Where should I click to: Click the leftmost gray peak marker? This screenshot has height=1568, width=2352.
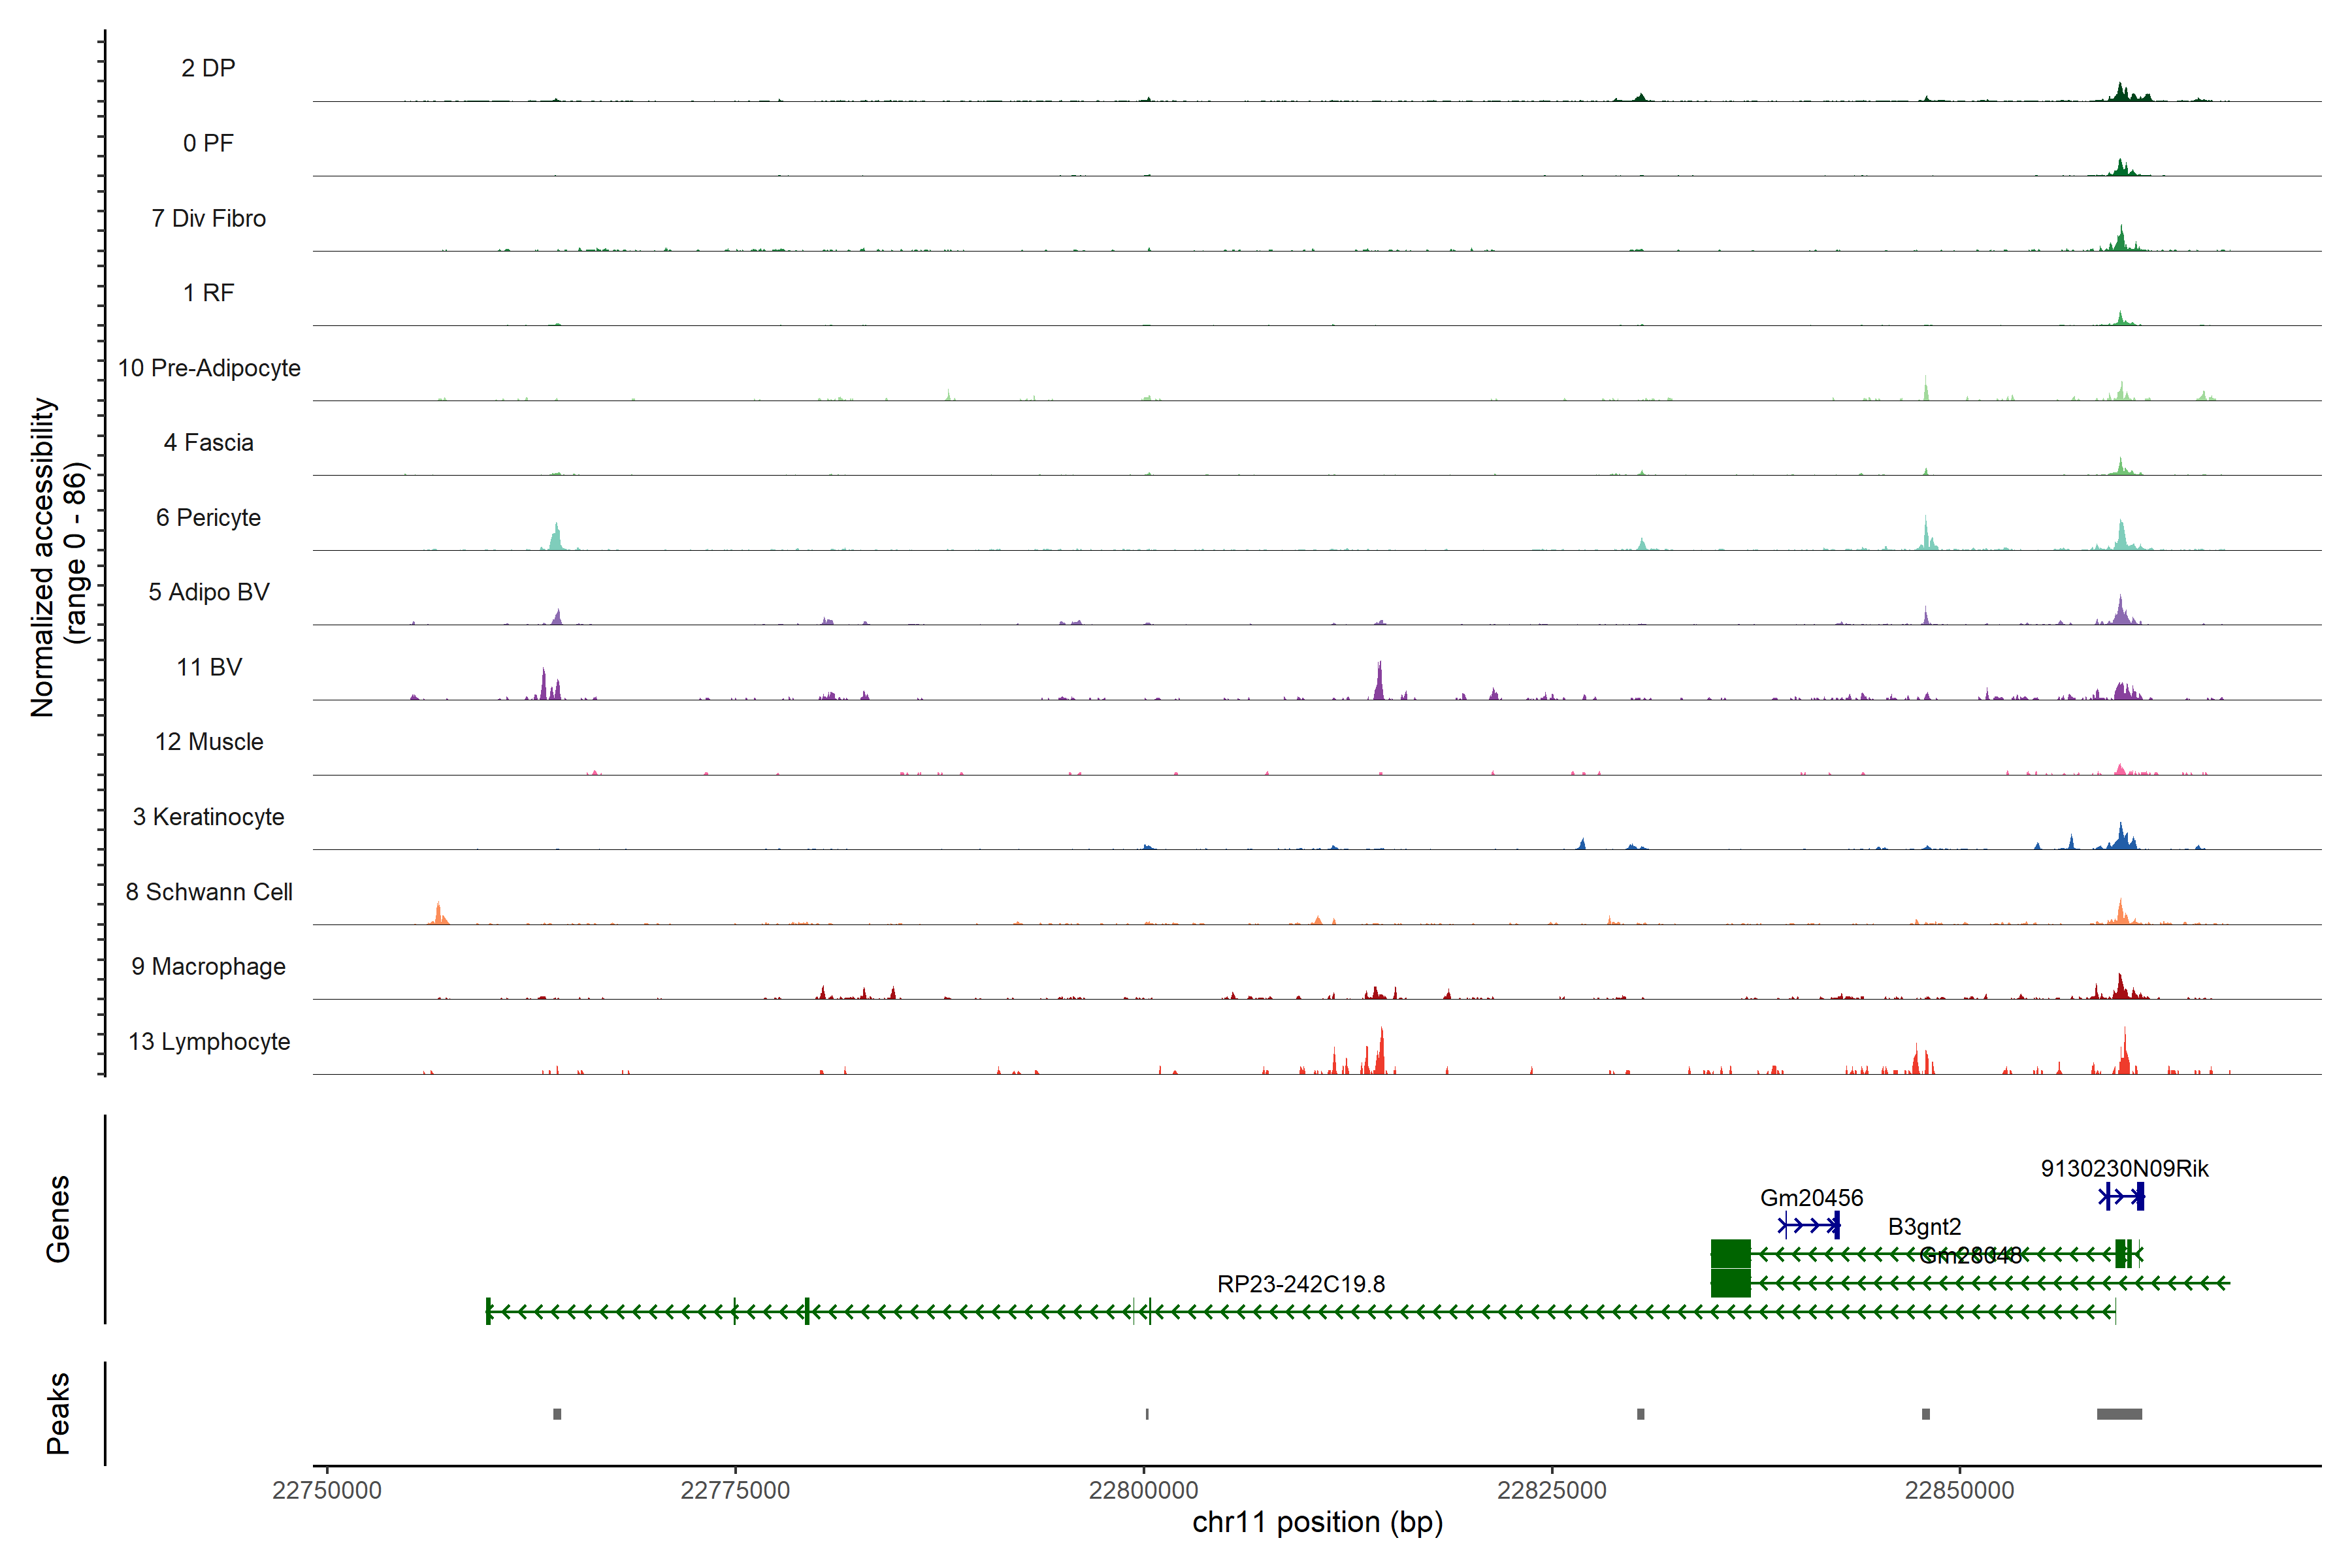point(557,1413)
